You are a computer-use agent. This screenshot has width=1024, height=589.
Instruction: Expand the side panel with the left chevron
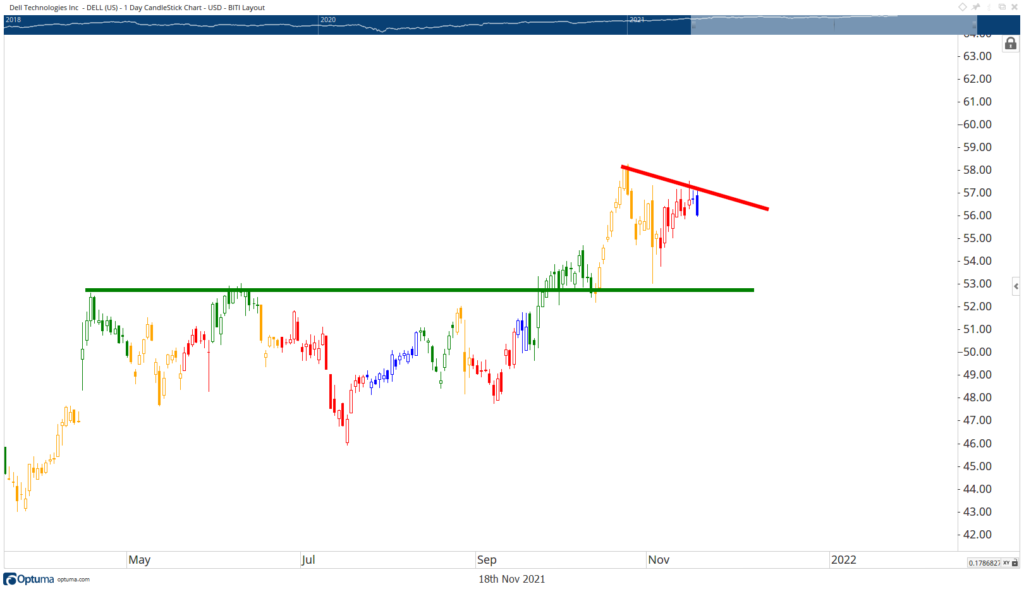click(x=1016, y=286)
